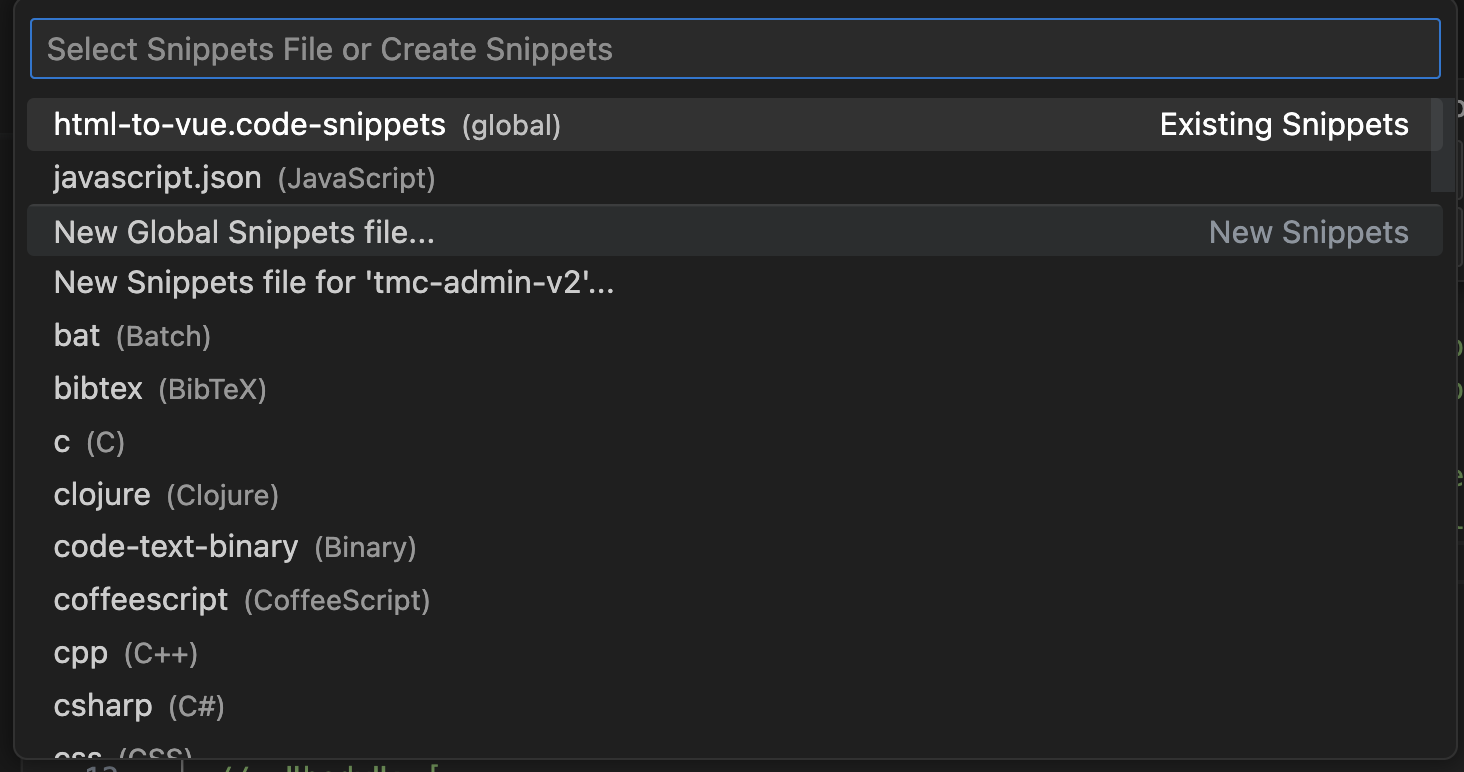The image size is (1464, 772).
Task: Select bibtex (BibTeX) snippet language
Action: click(x=735, y=388)
